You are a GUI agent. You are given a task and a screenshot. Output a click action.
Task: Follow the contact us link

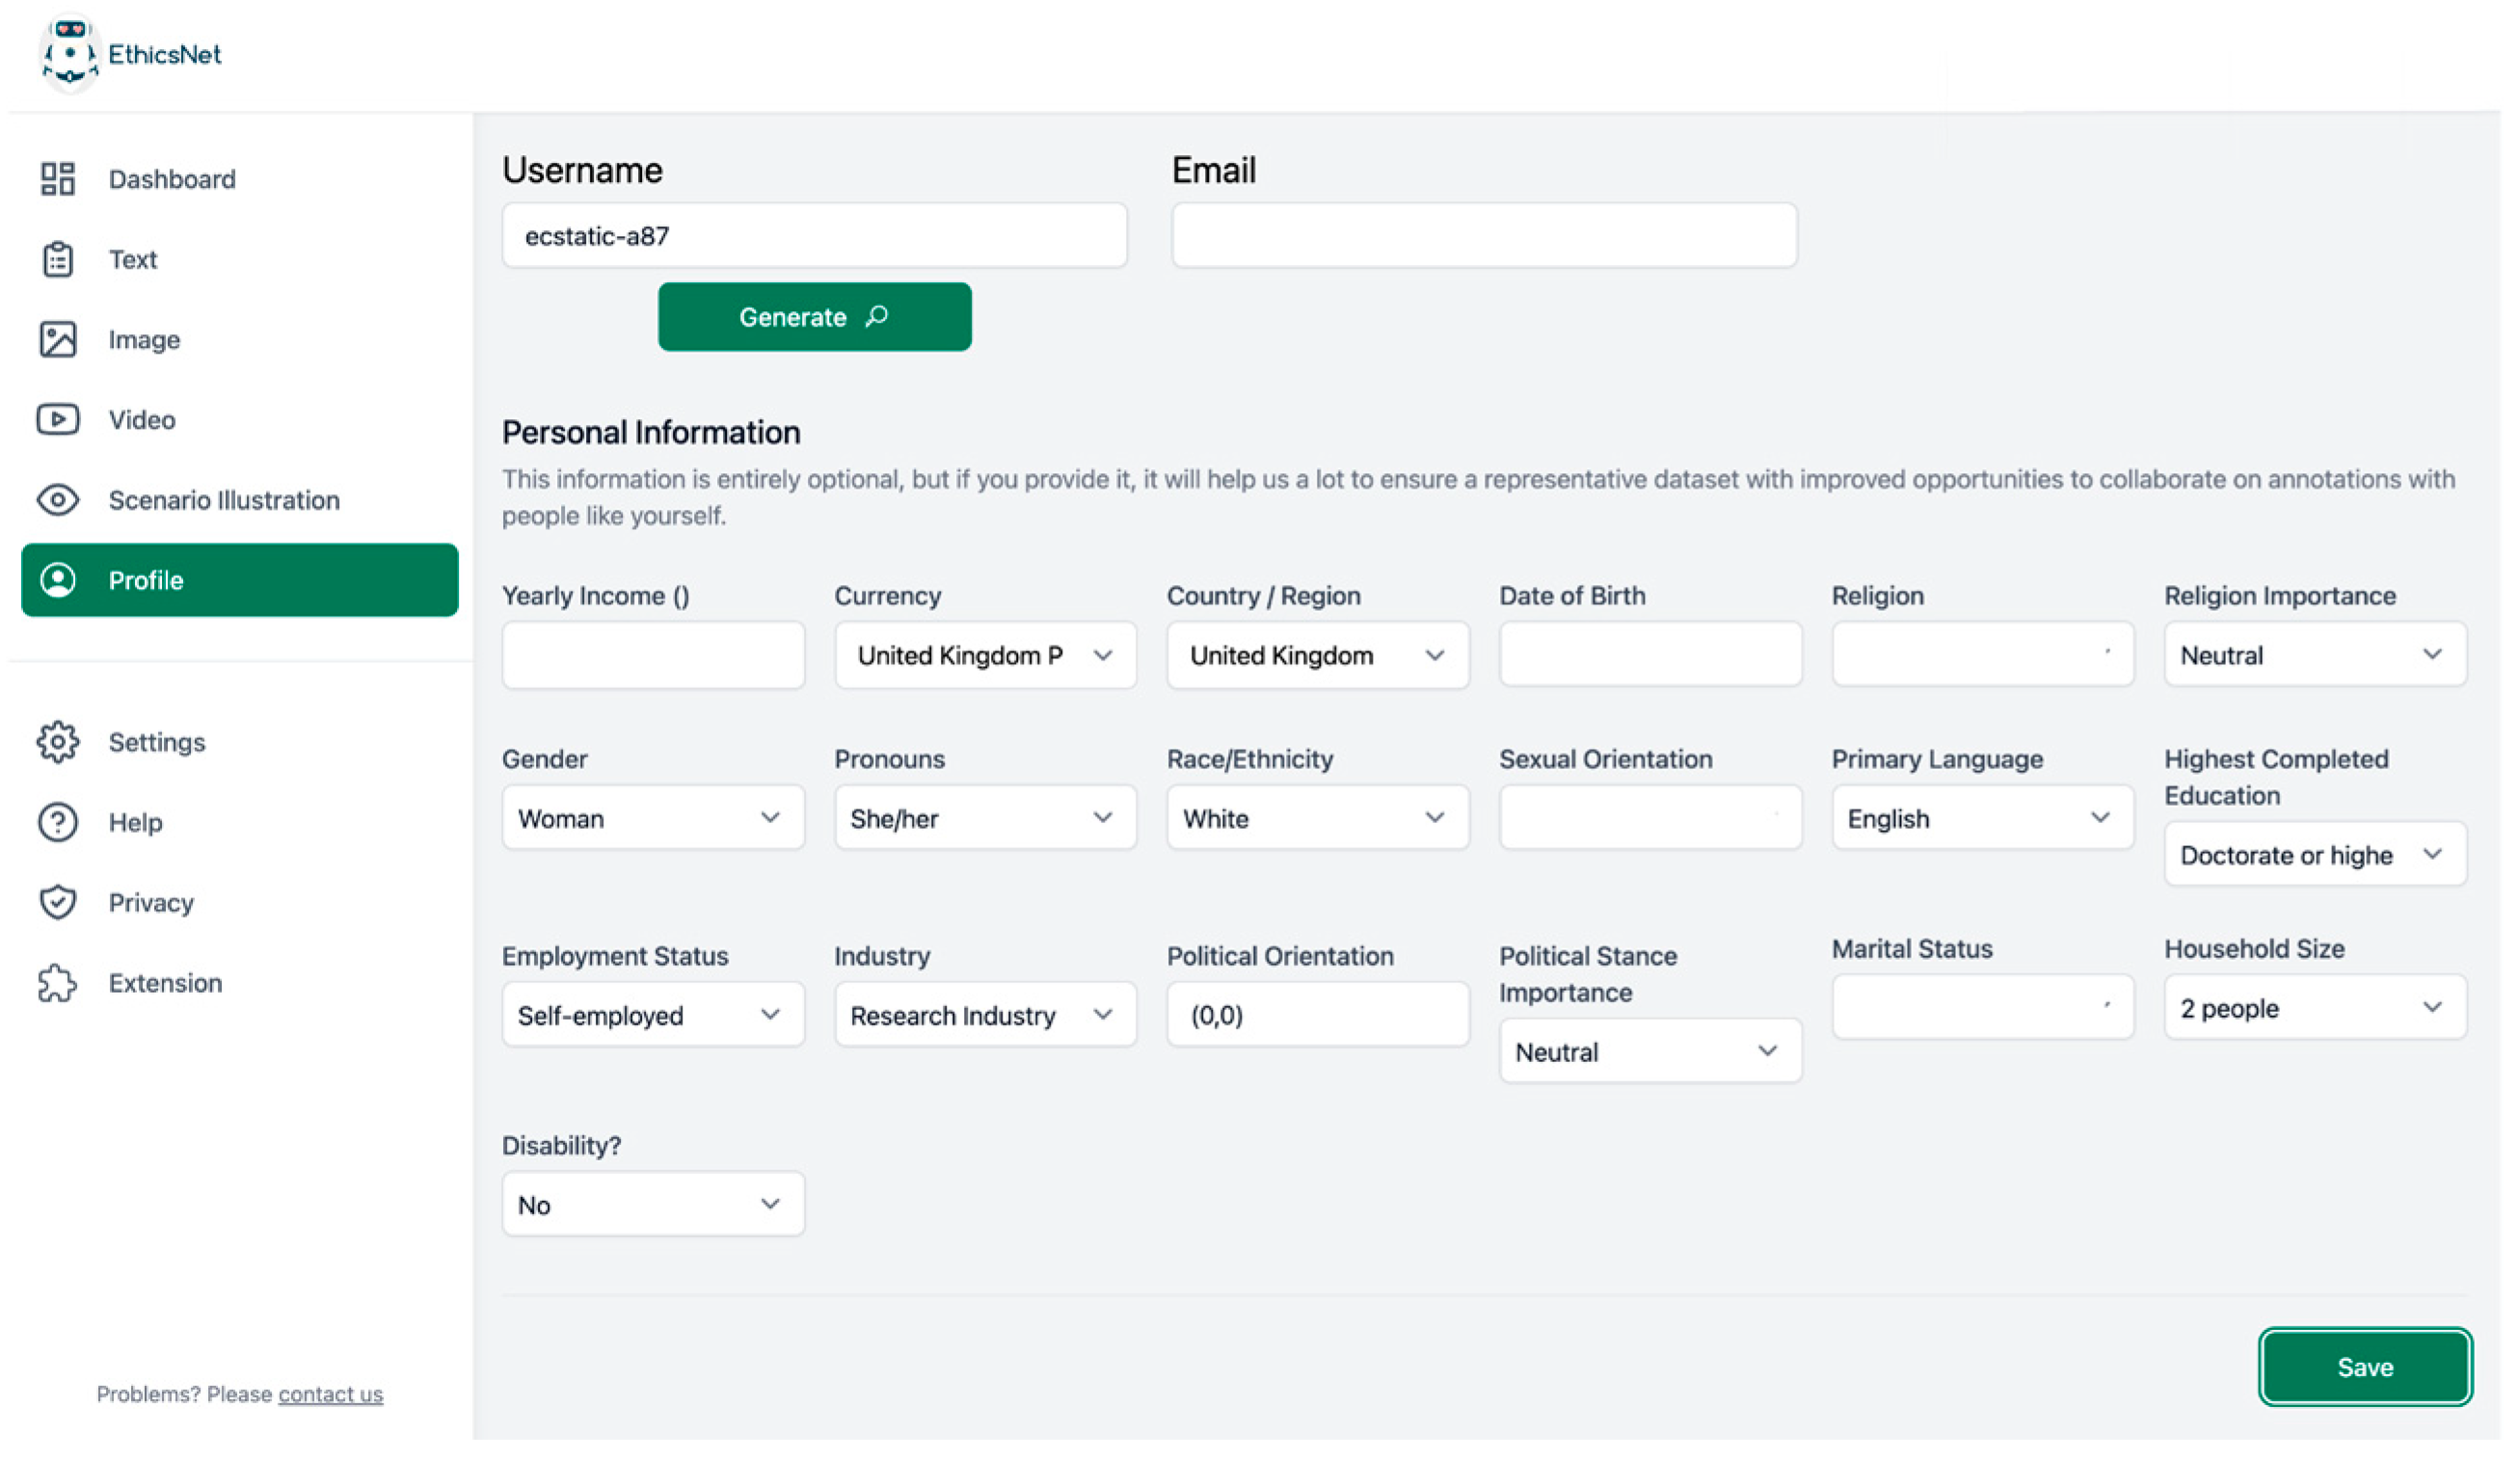tap(330, 1394)
